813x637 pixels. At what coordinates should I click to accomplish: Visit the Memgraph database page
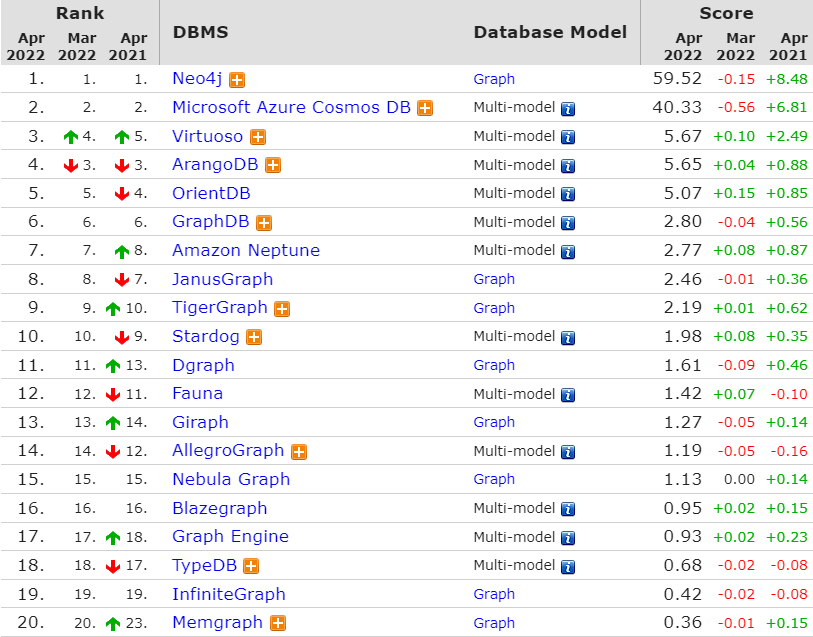[x=217, y=622]
